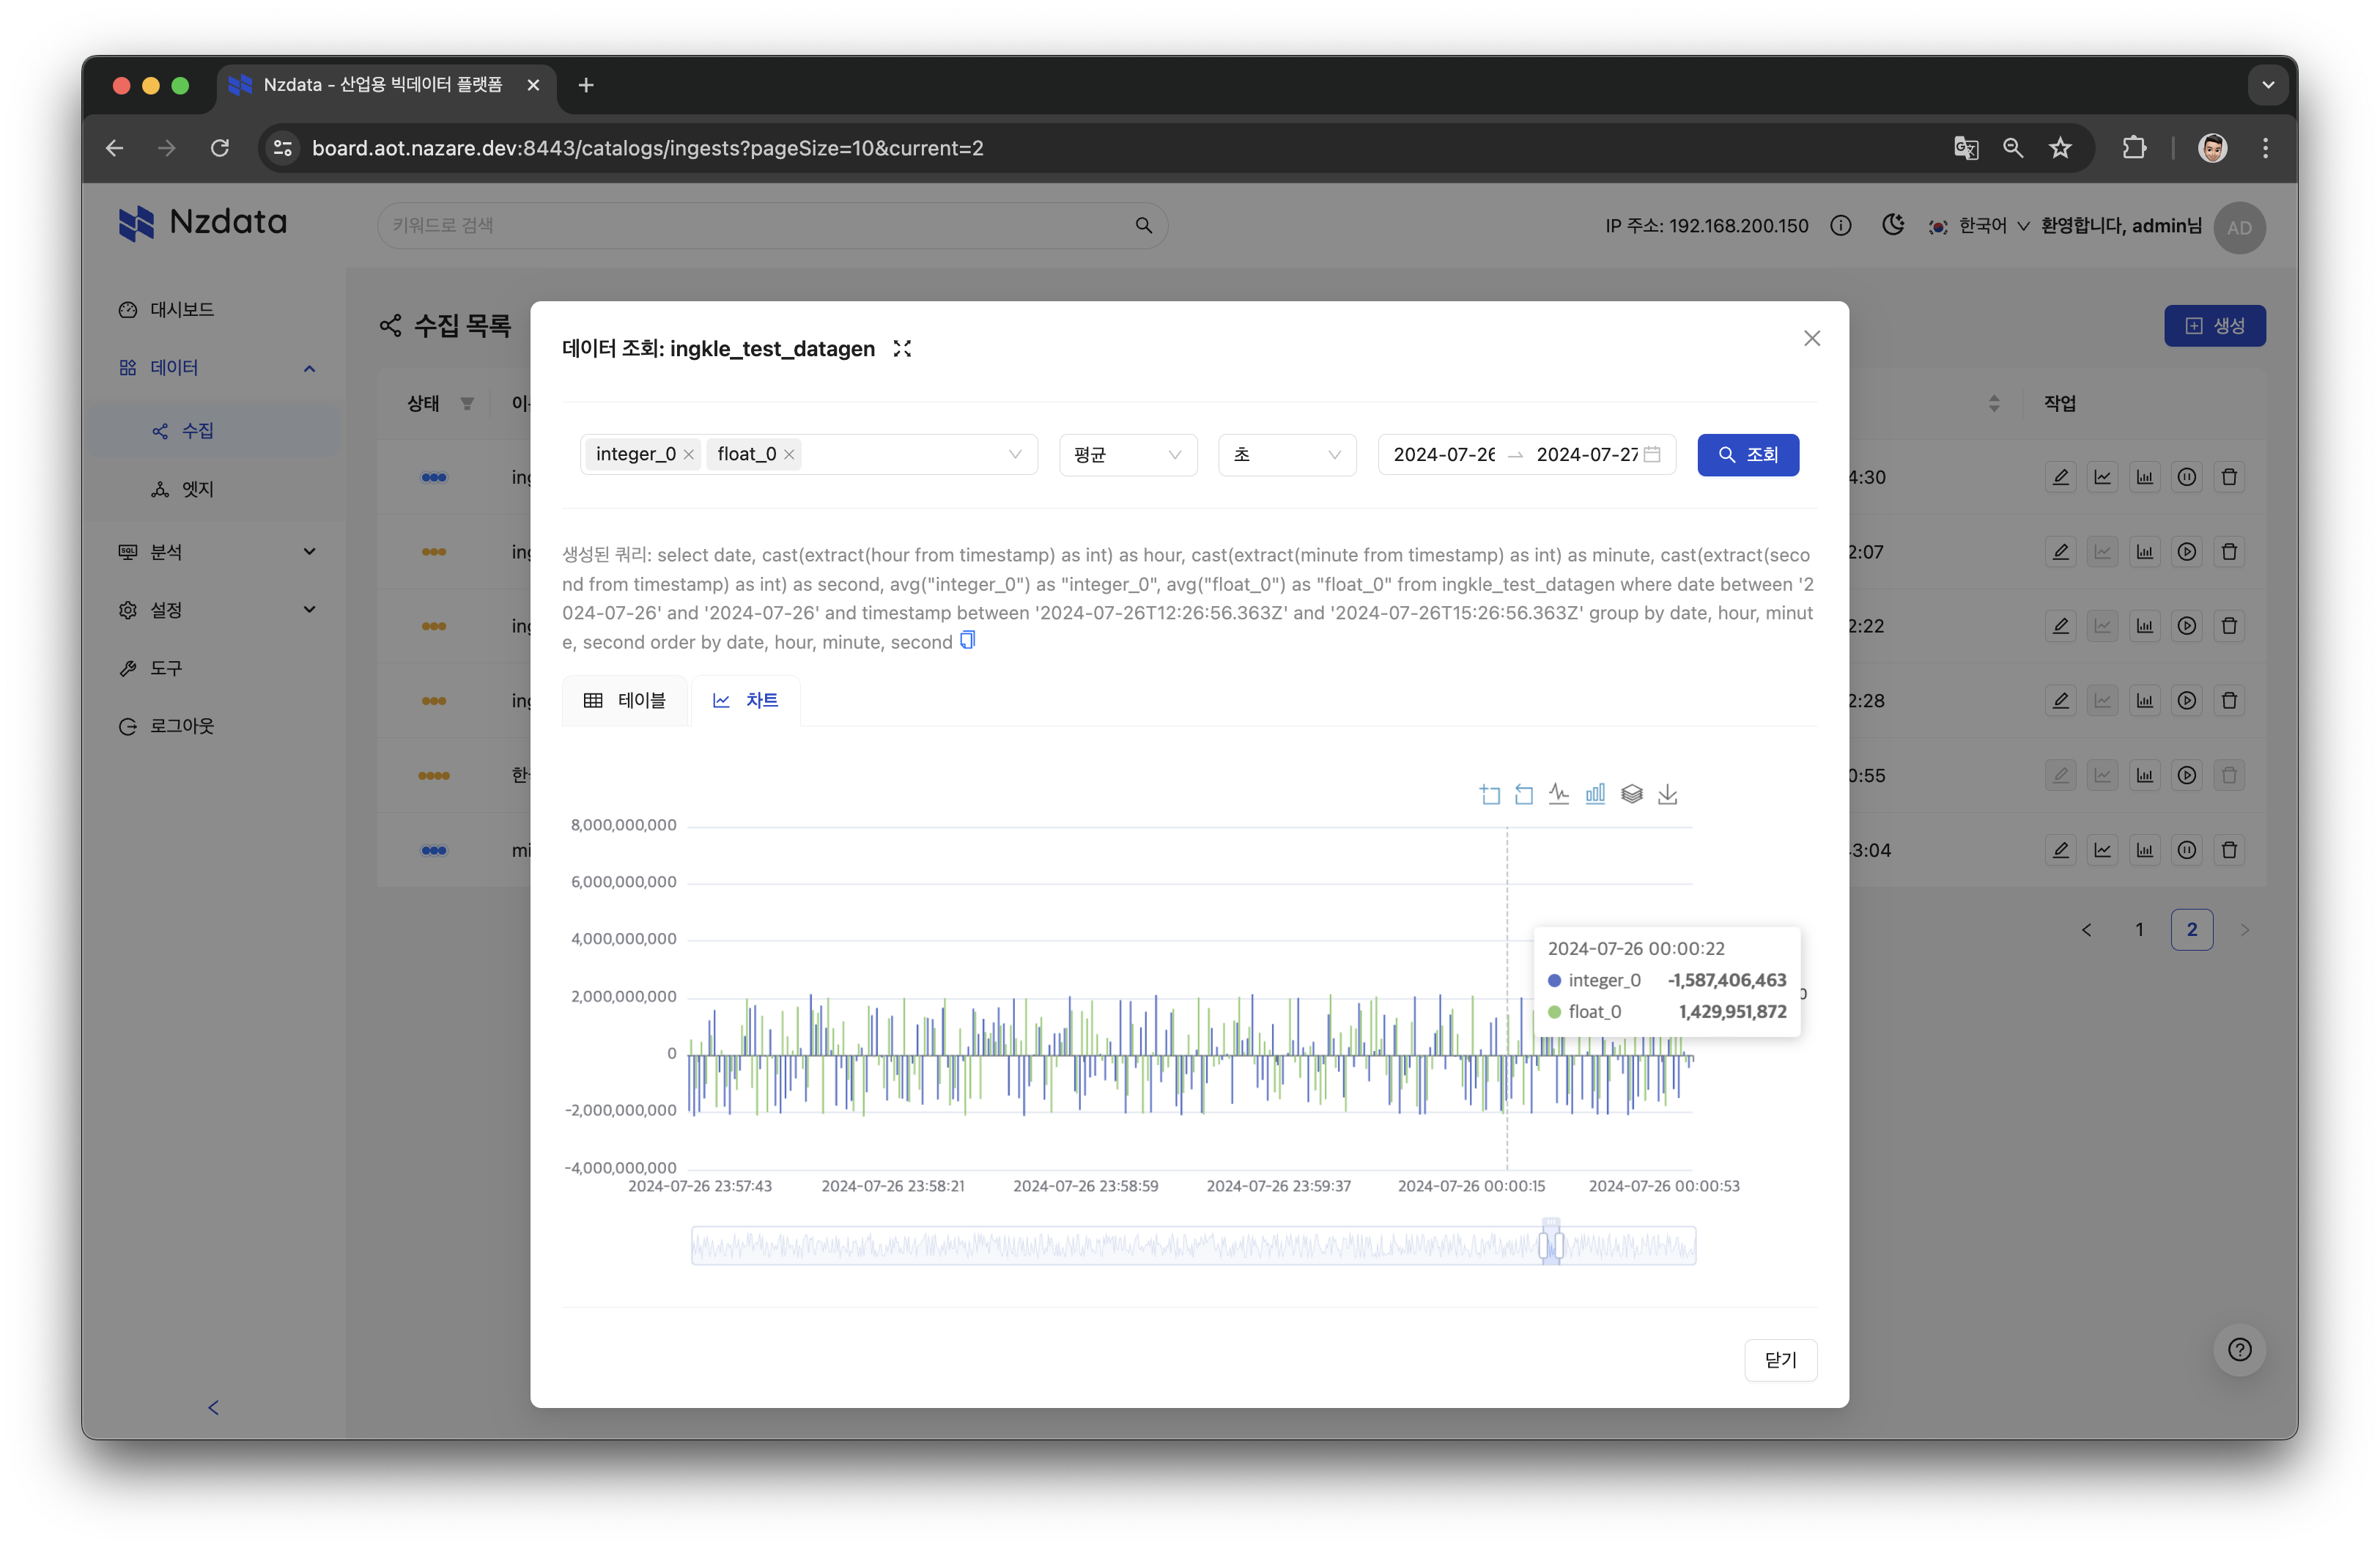
Task: Open a new browser tab
Action: click(586, 85)
